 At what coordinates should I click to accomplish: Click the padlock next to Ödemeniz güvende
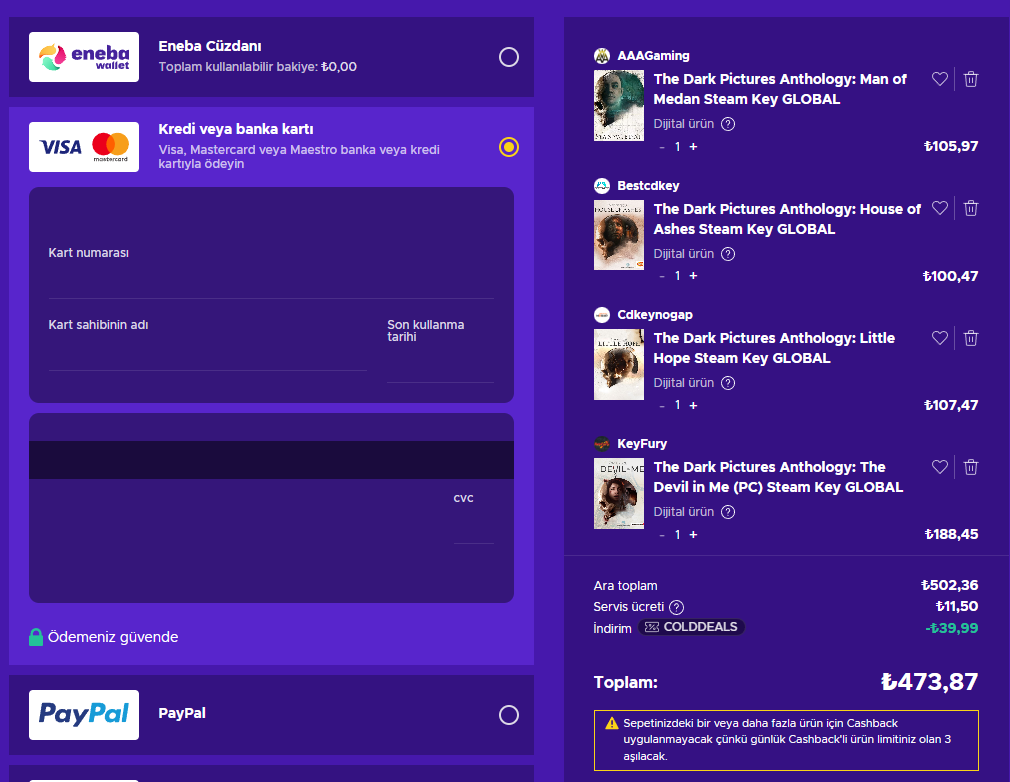(33, 637)
